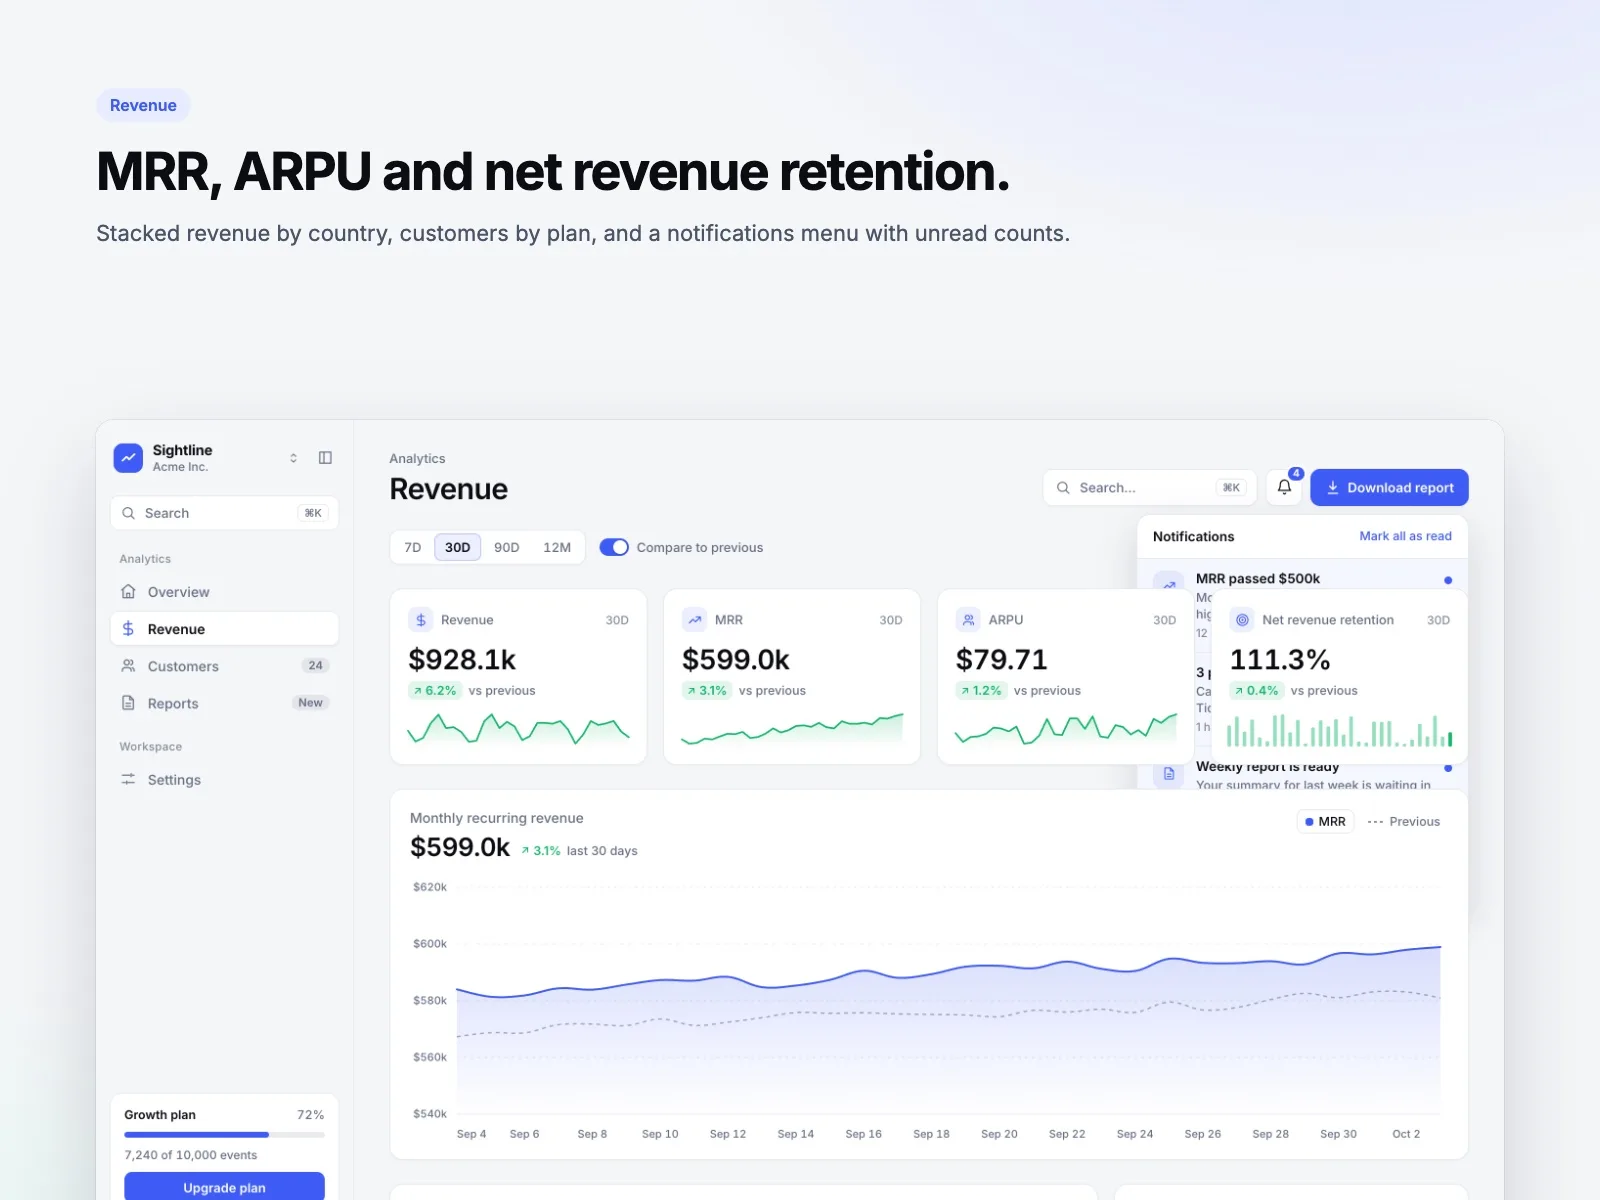
Task: Focus the sidebar Search field
Action: pyautogui.click(x=224, y=513)
